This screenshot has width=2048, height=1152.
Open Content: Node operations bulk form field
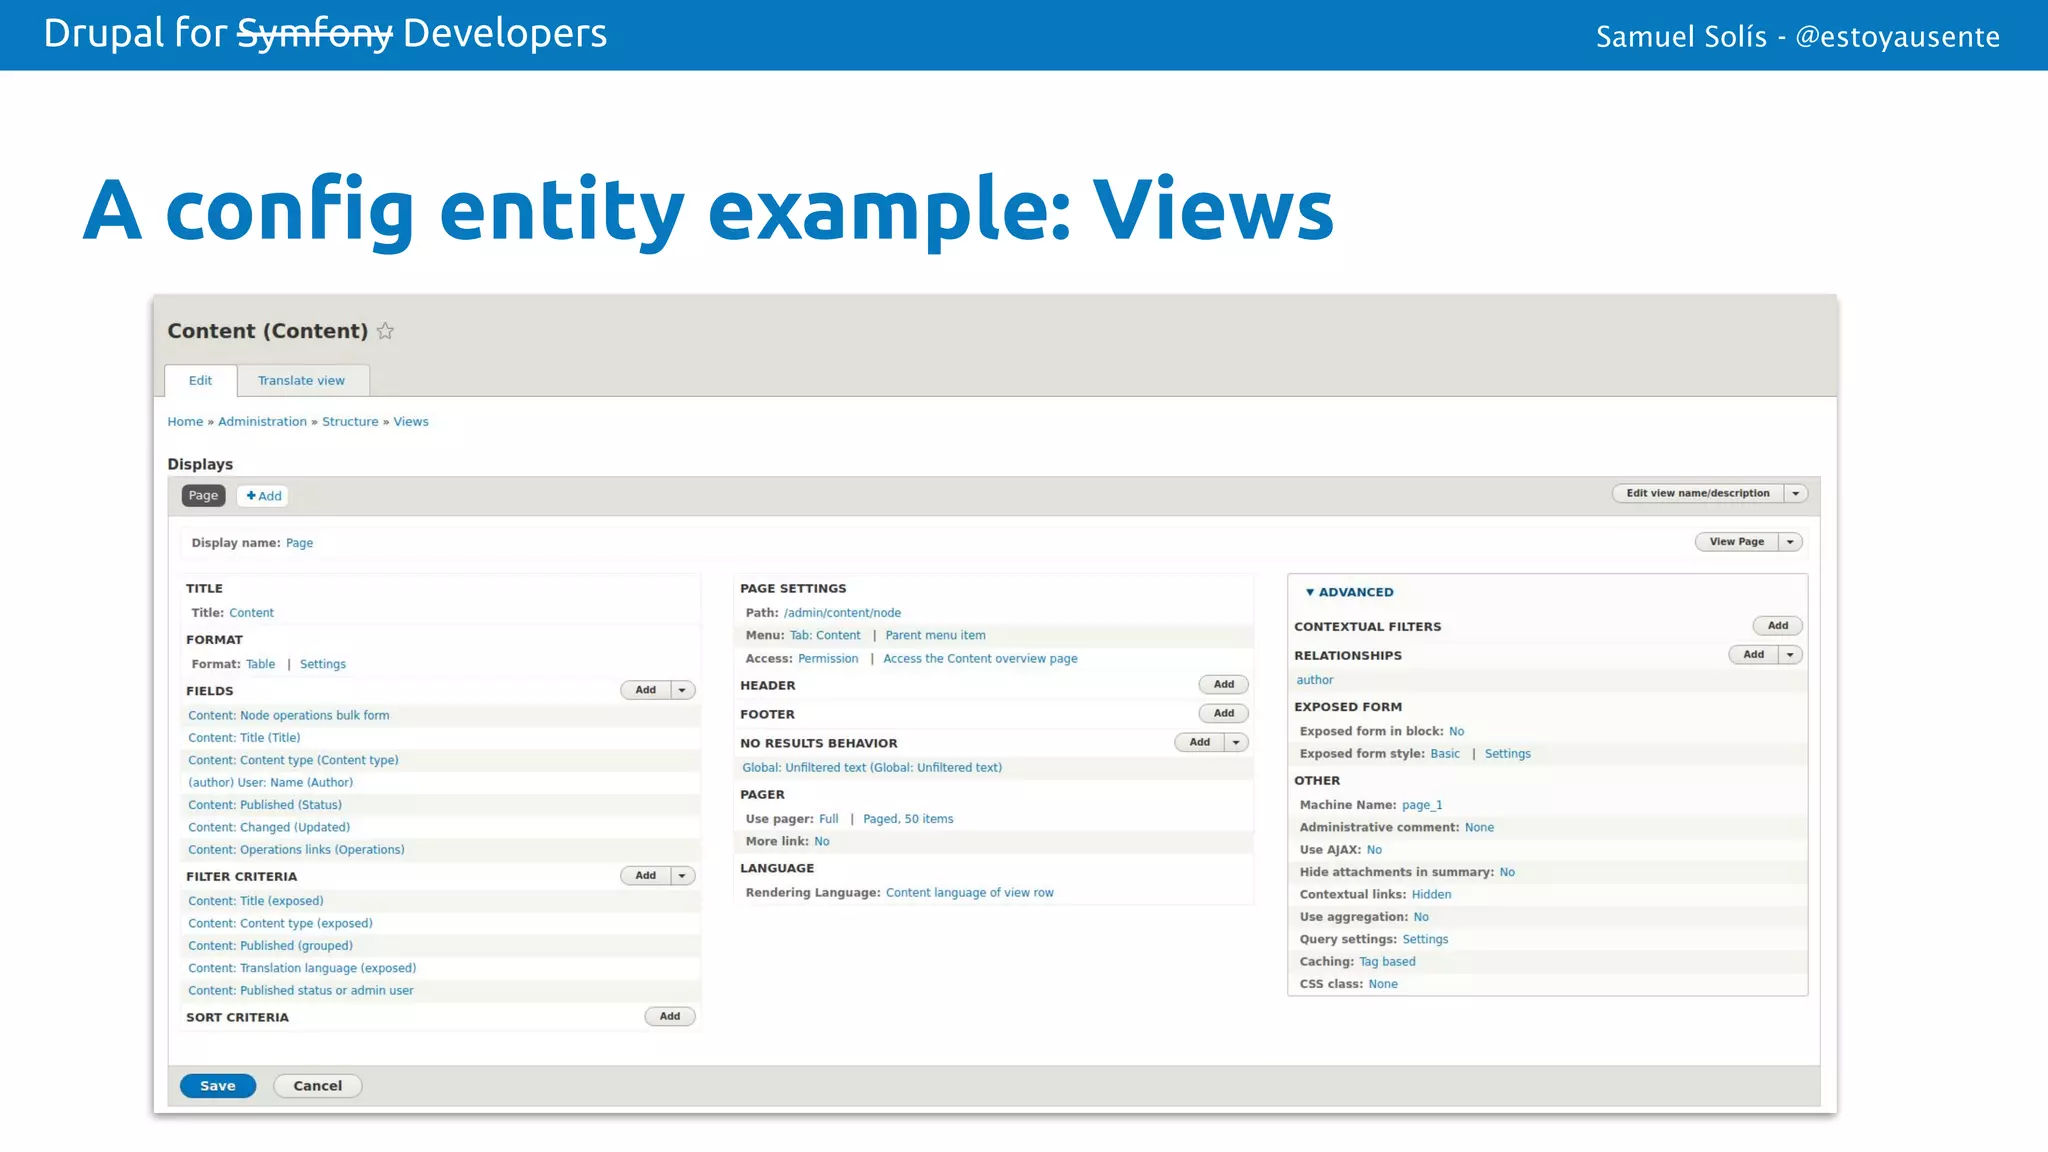(289, 715)
